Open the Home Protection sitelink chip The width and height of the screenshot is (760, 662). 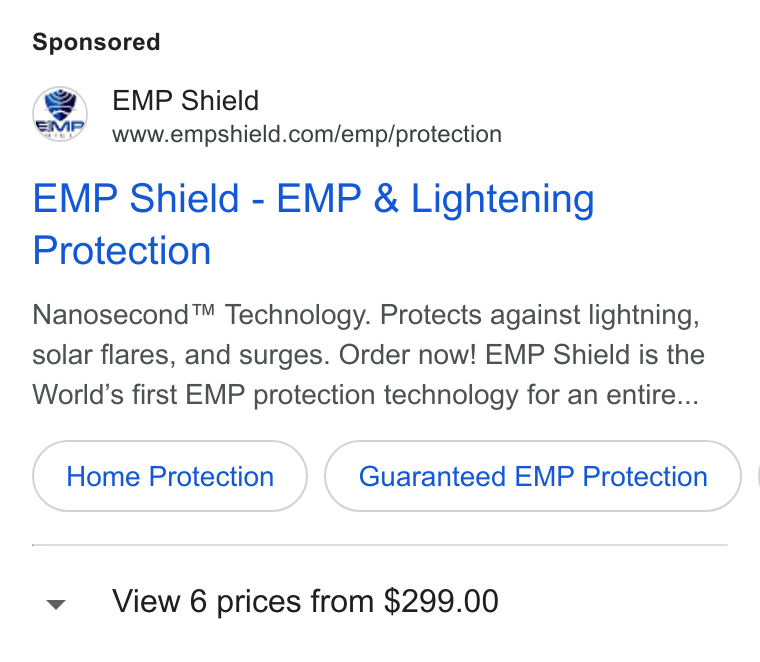point(170,476)
